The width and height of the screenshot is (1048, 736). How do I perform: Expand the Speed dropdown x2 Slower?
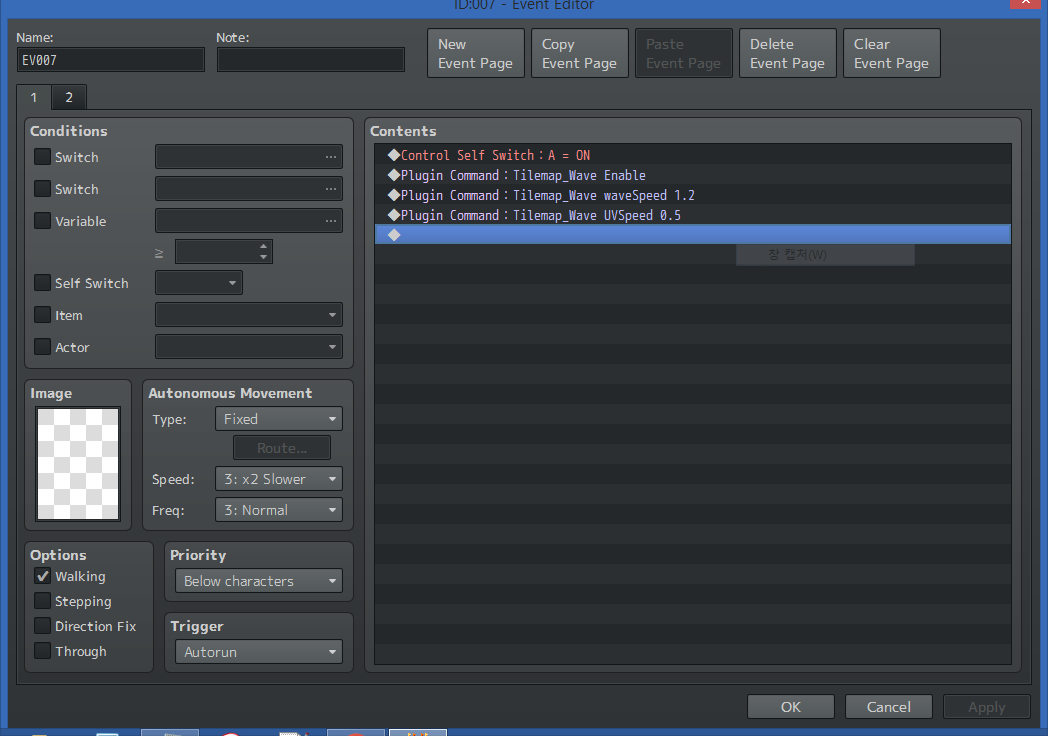[279, 479]
